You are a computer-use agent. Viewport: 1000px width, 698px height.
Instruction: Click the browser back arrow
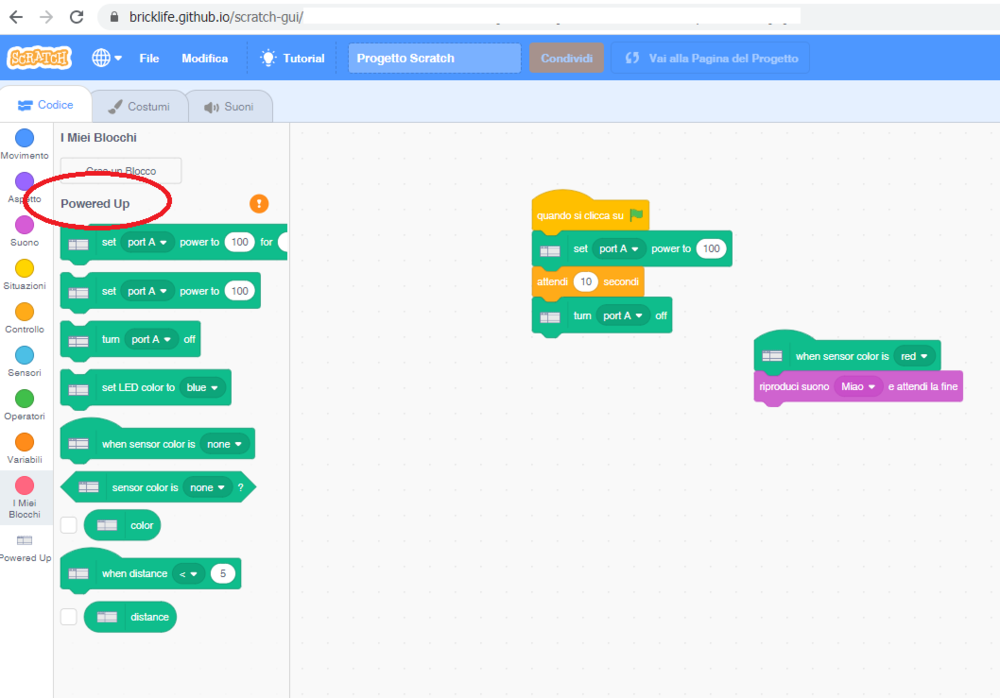[x=16, y=17]
